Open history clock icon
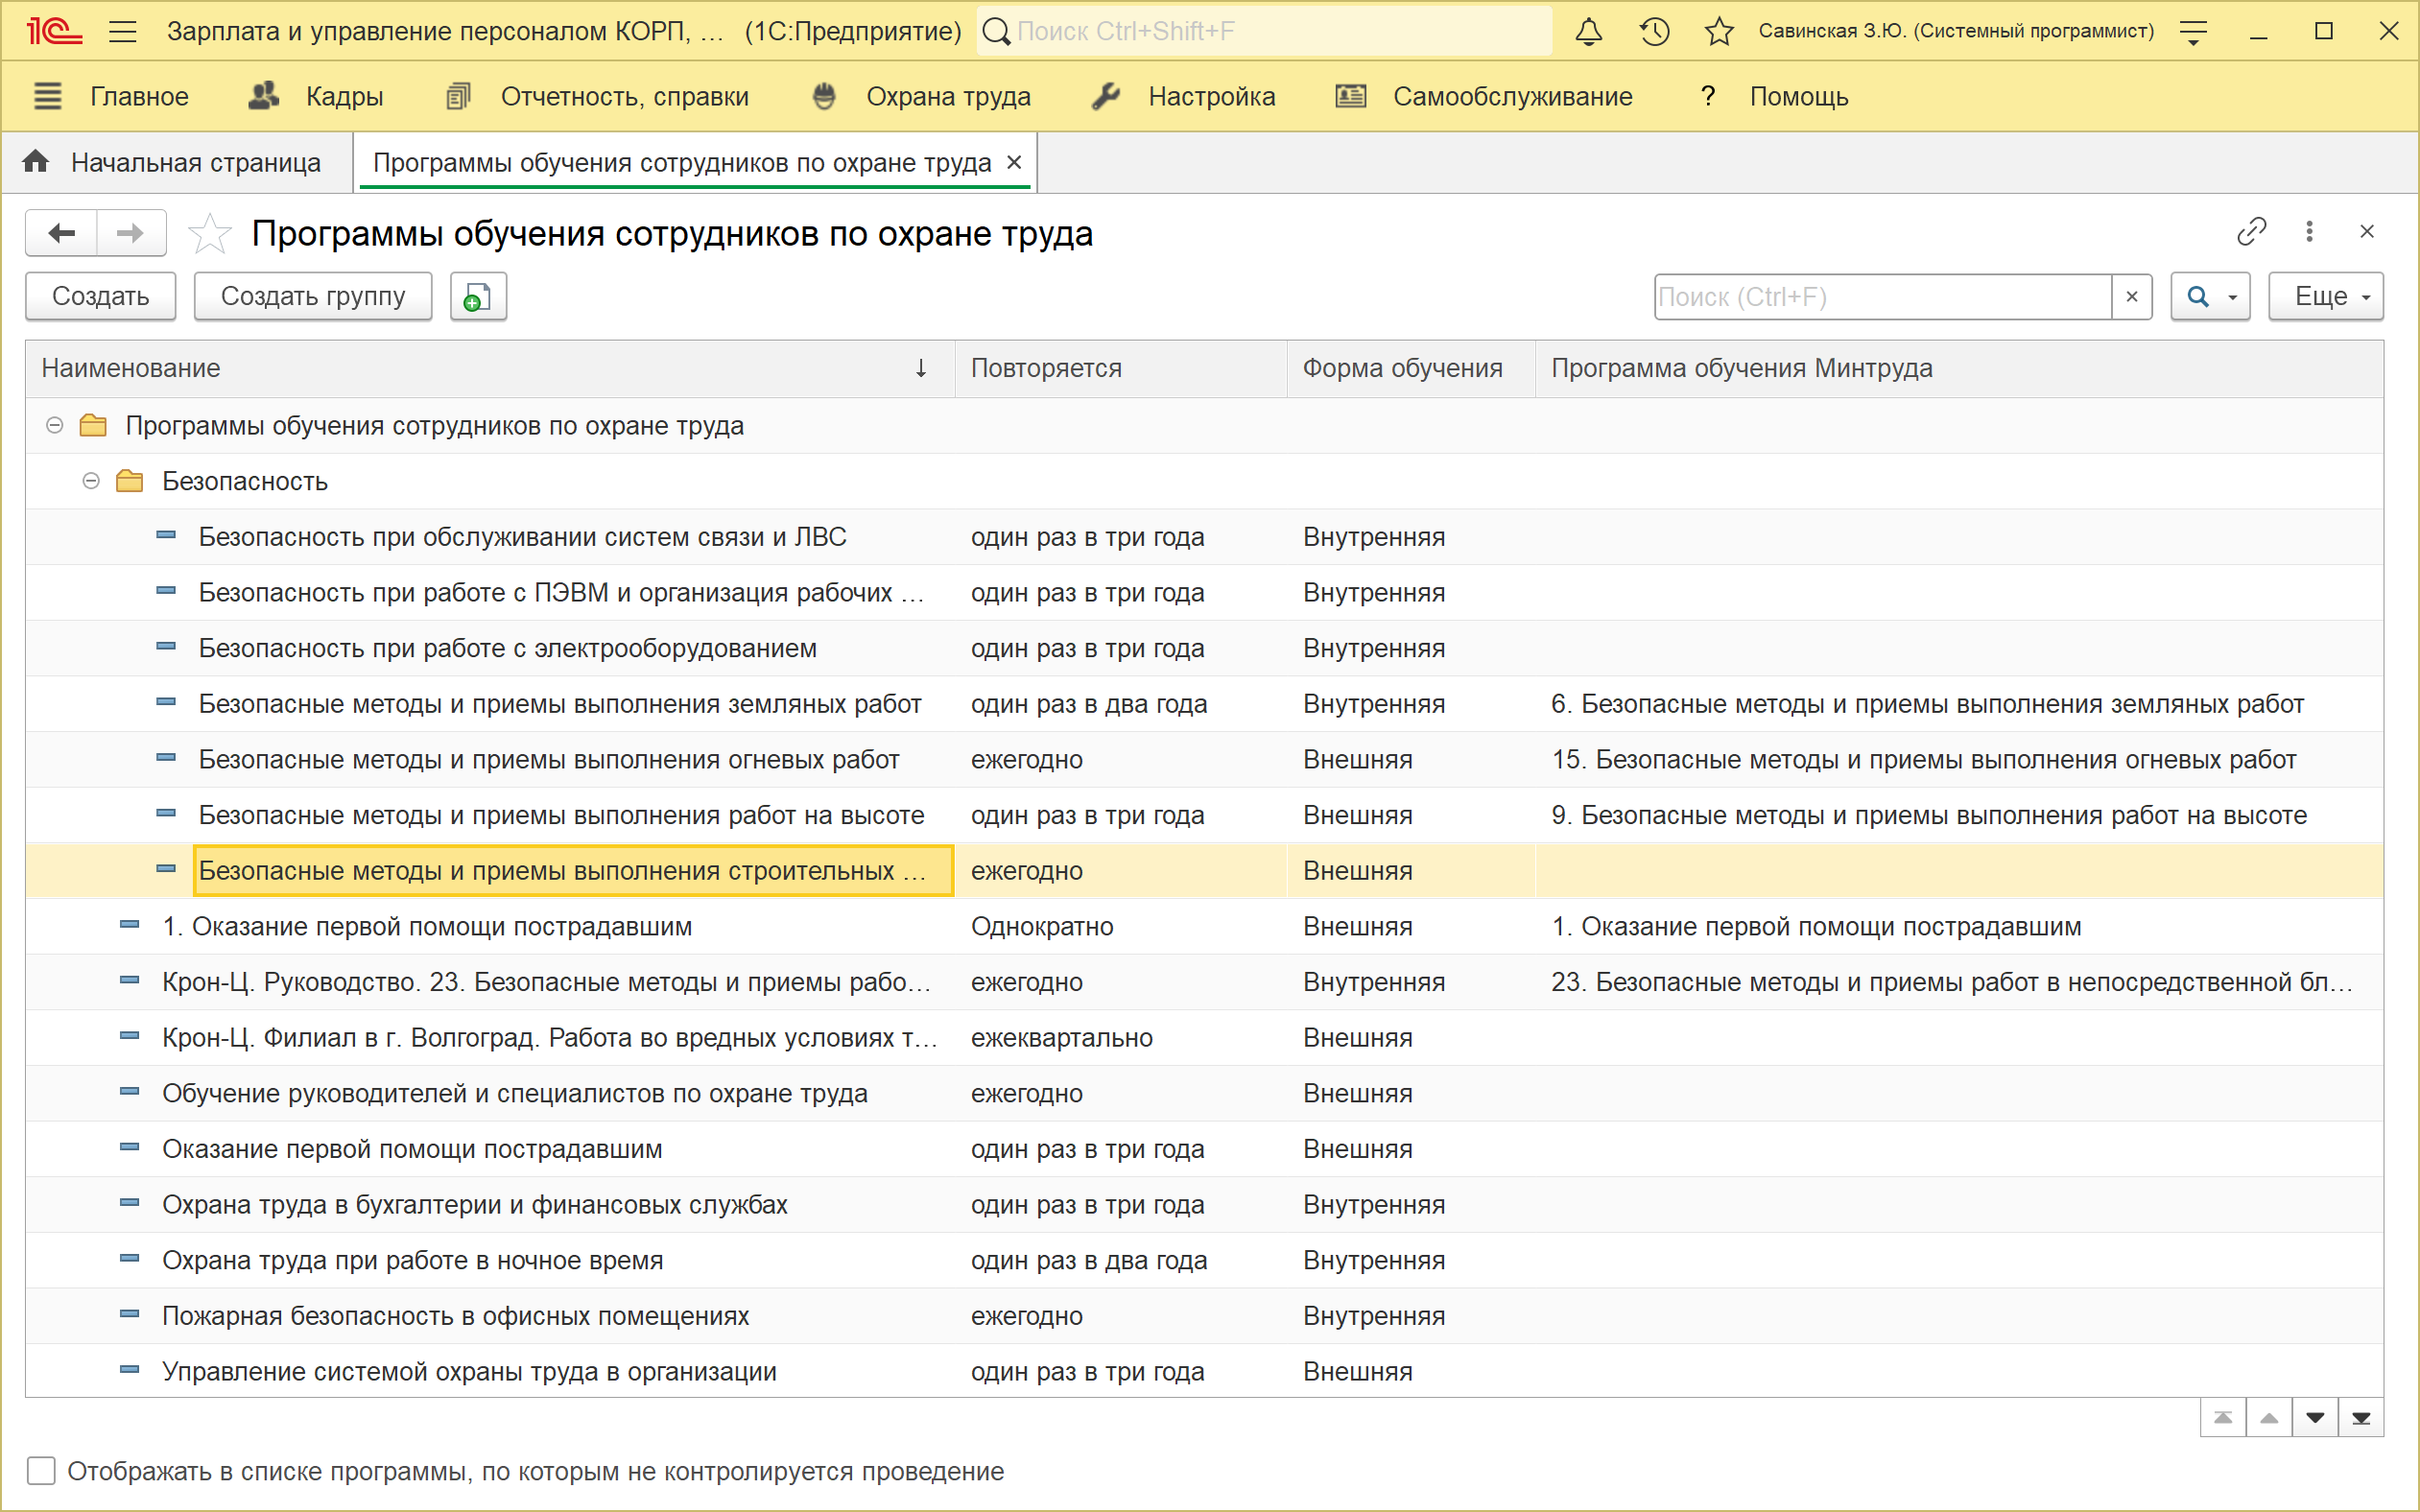 coord(1654,32)
